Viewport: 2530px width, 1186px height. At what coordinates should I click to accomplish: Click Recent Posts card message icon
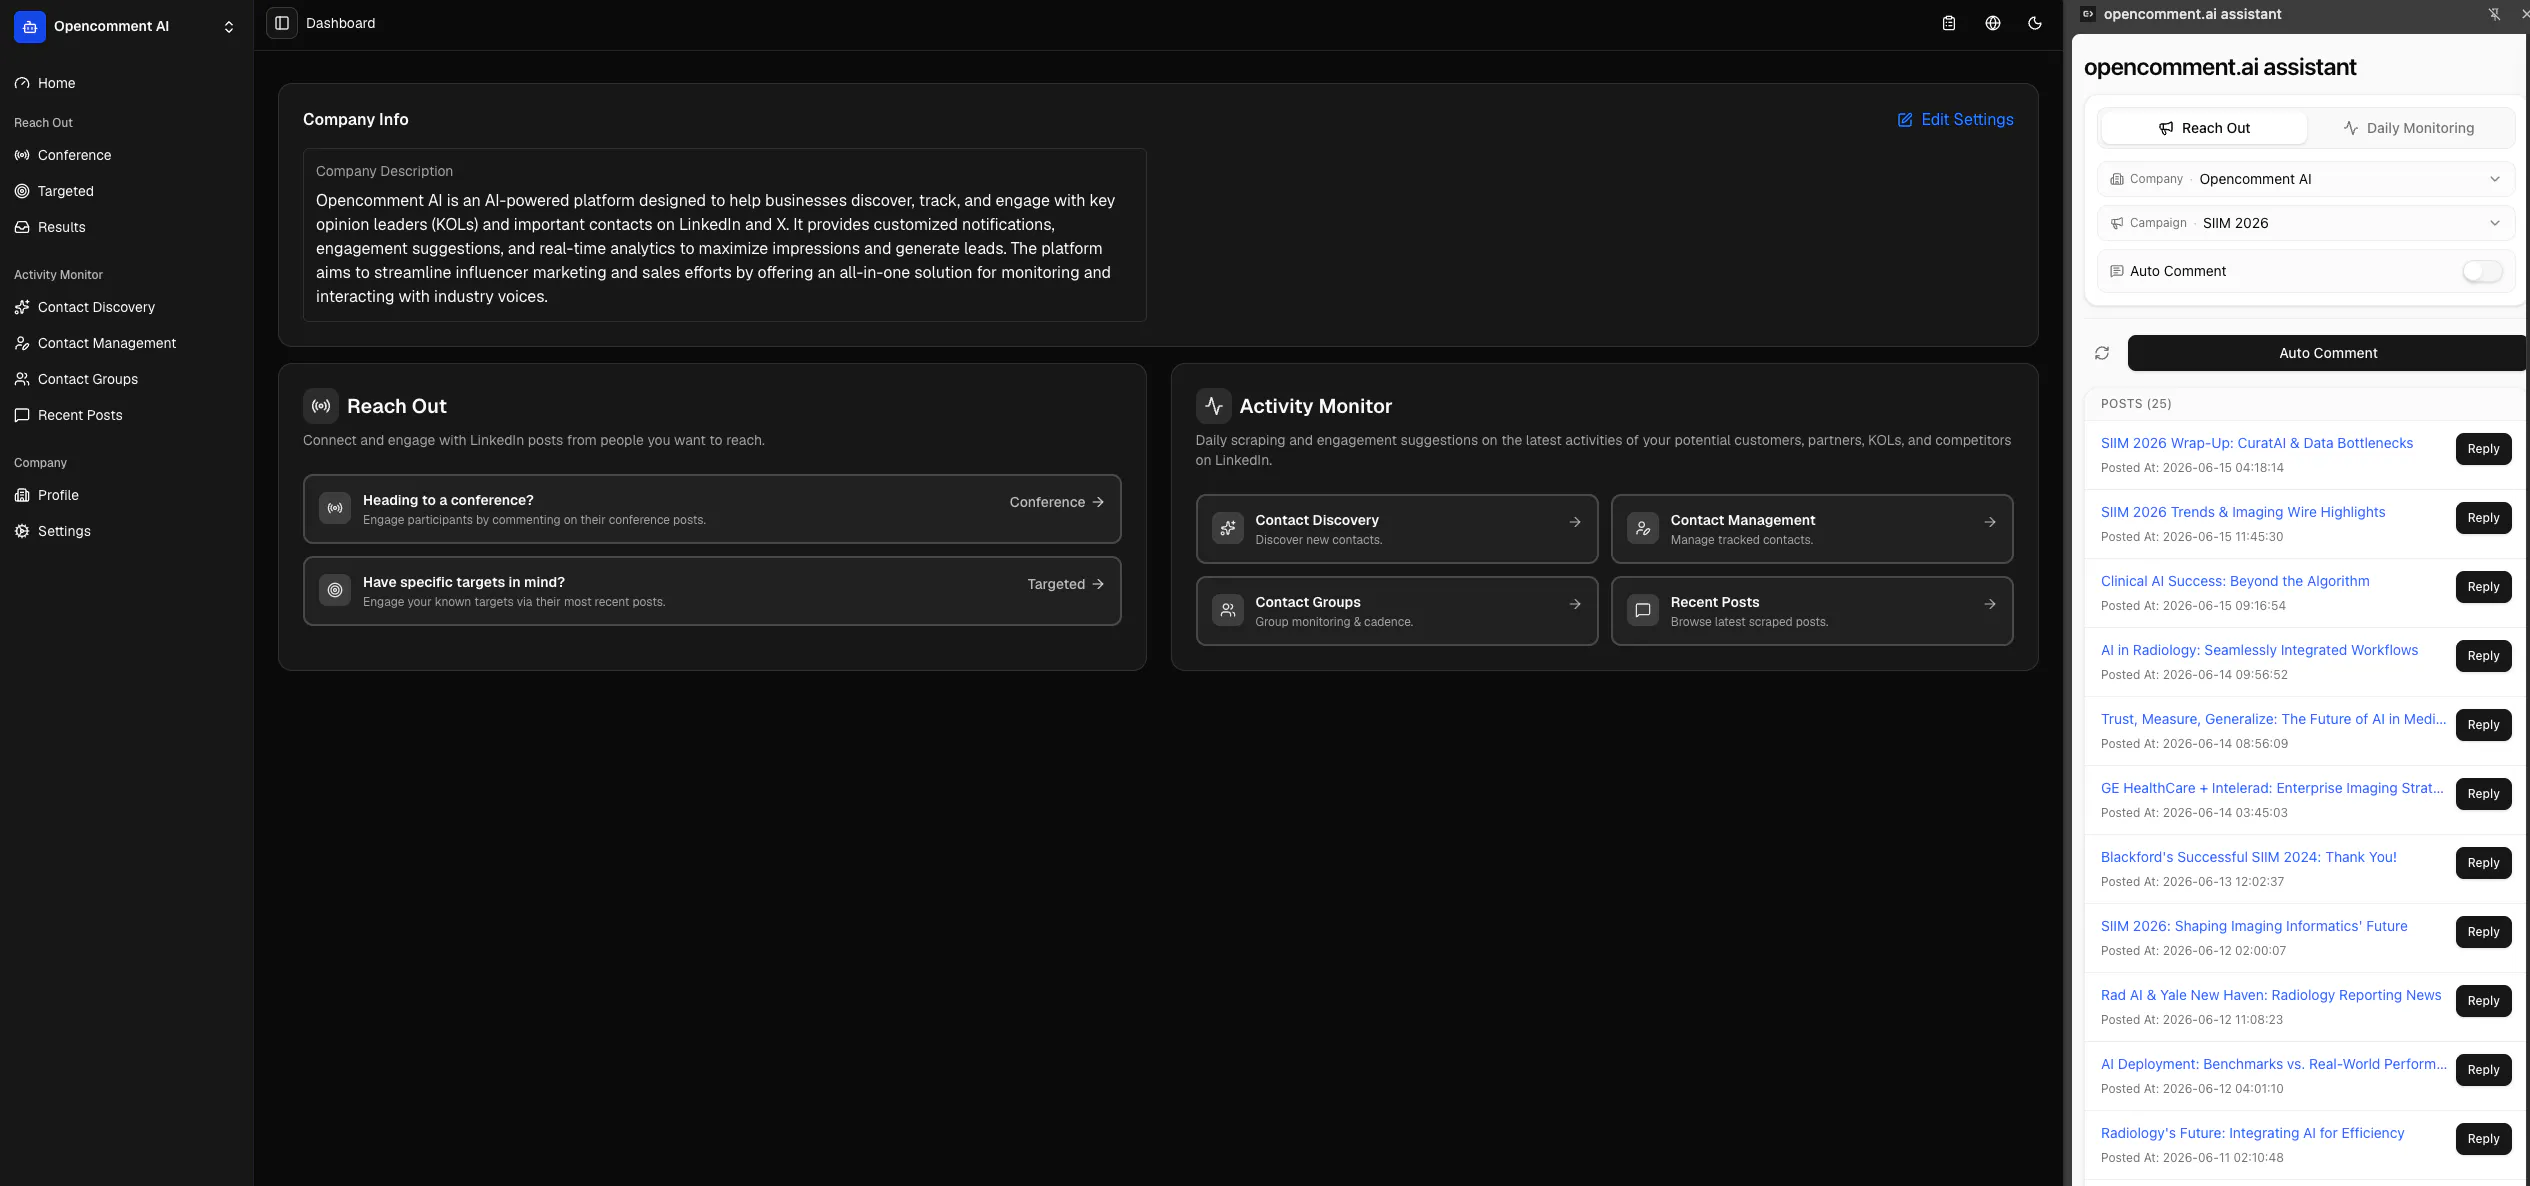tap(1643, 610)
